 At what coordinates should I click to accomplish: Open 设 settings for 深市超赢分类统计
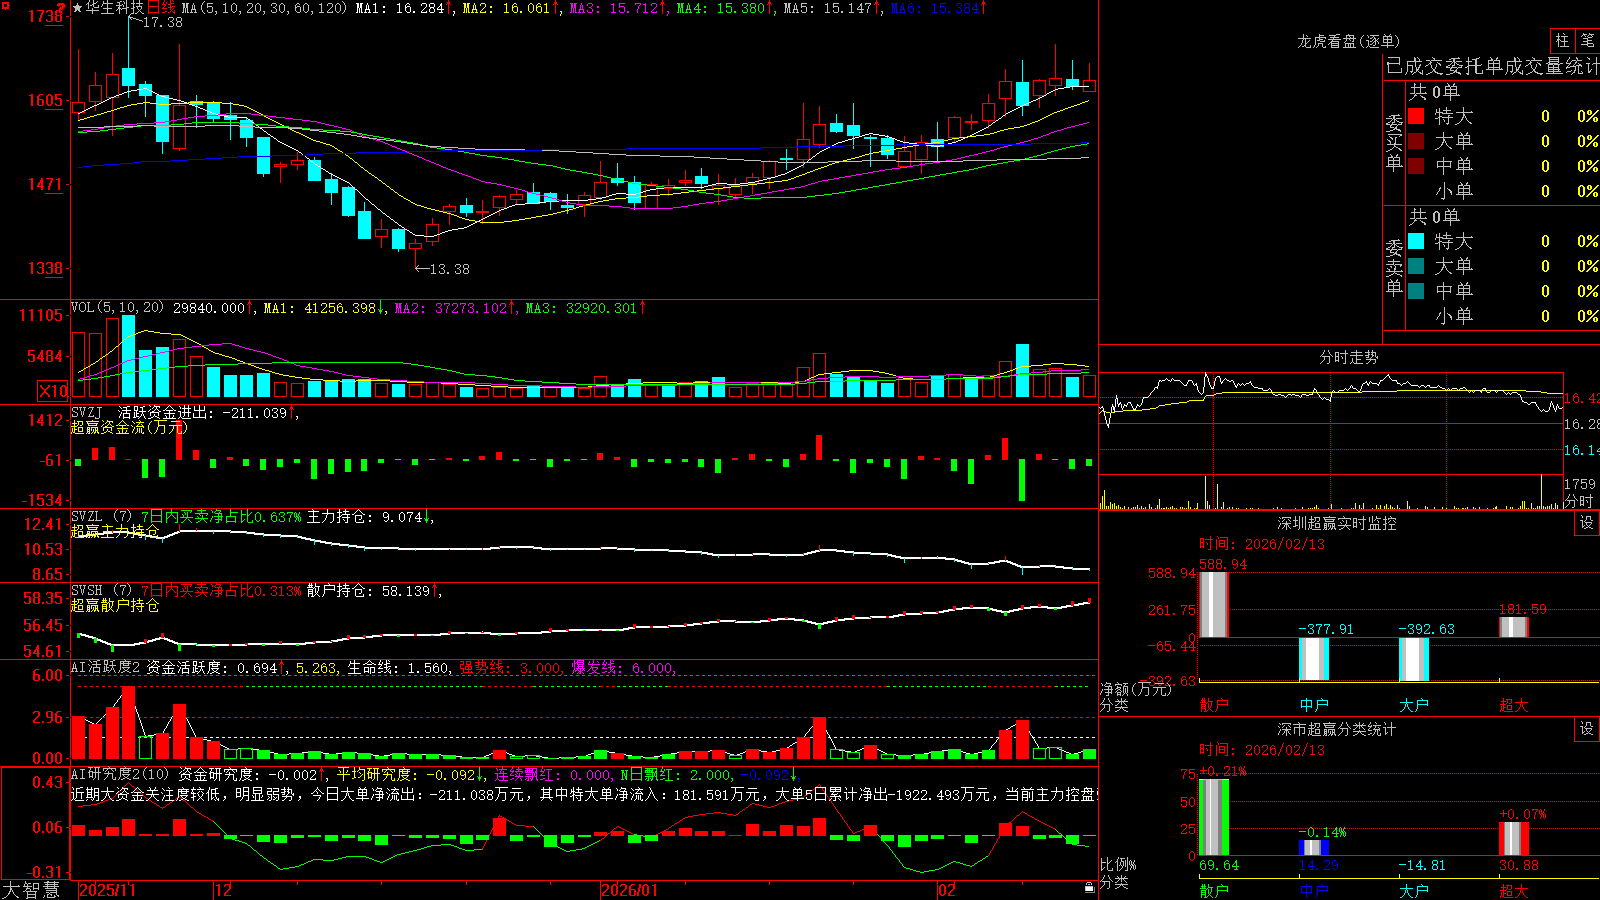[x=1587, y=729]
